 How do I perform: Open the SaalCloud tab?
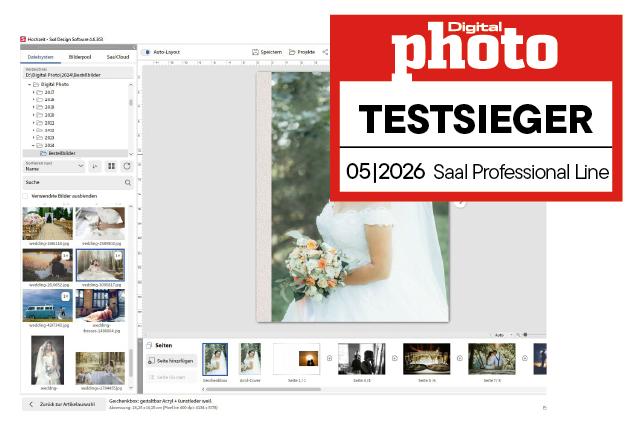pos(118,57)
